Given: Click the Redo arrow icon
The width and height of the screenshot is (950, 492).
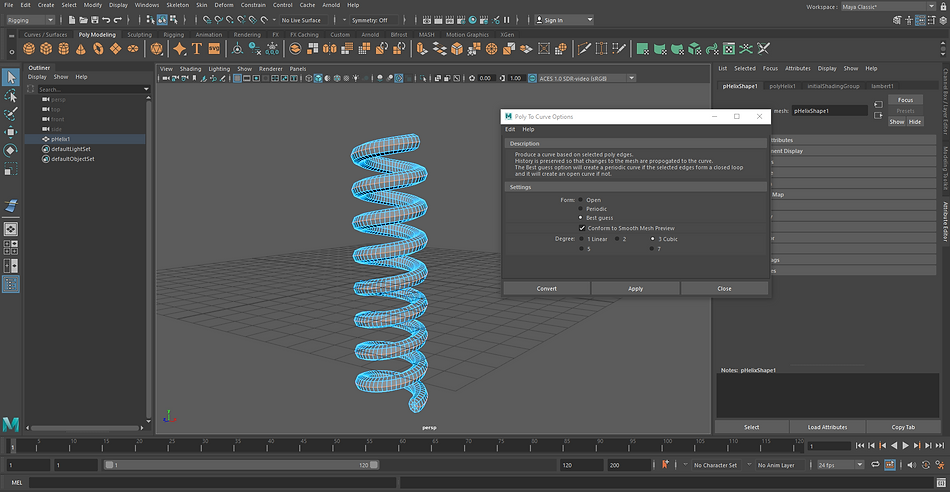Looking at the screenshot, I should pos(117,20).
